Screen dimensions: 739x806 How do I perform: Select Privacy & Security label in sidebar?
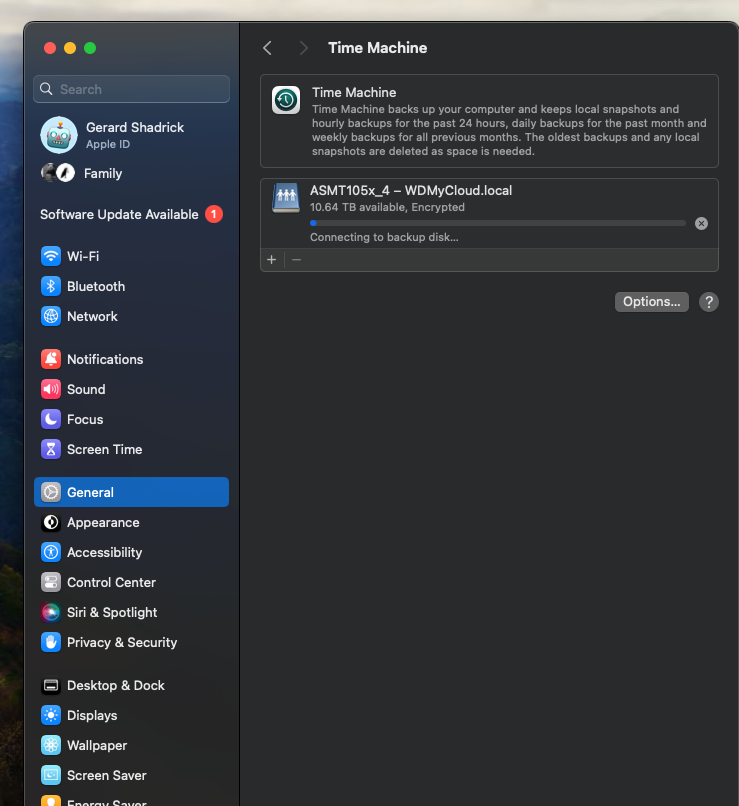coord(122,642)
